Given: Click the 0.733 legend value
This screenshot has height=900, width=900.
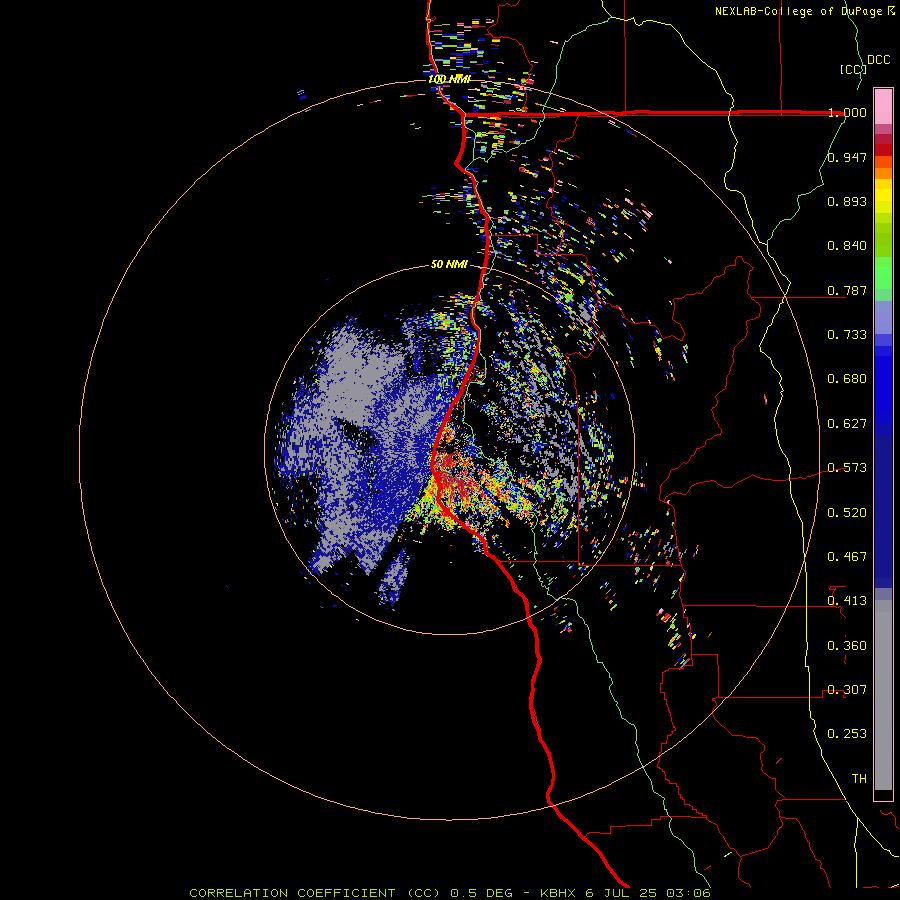Looking at the screenshot, I should (847, 335).
